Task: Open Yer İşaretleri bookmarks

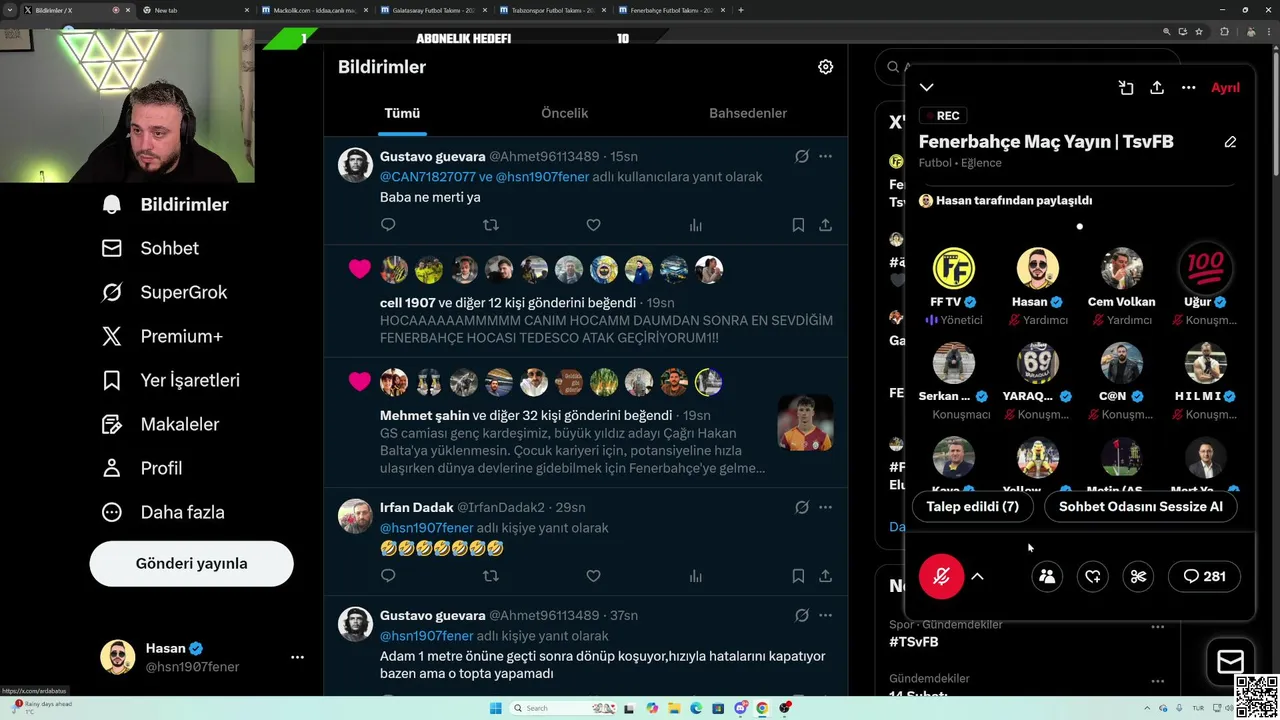Action: point(170,380)
